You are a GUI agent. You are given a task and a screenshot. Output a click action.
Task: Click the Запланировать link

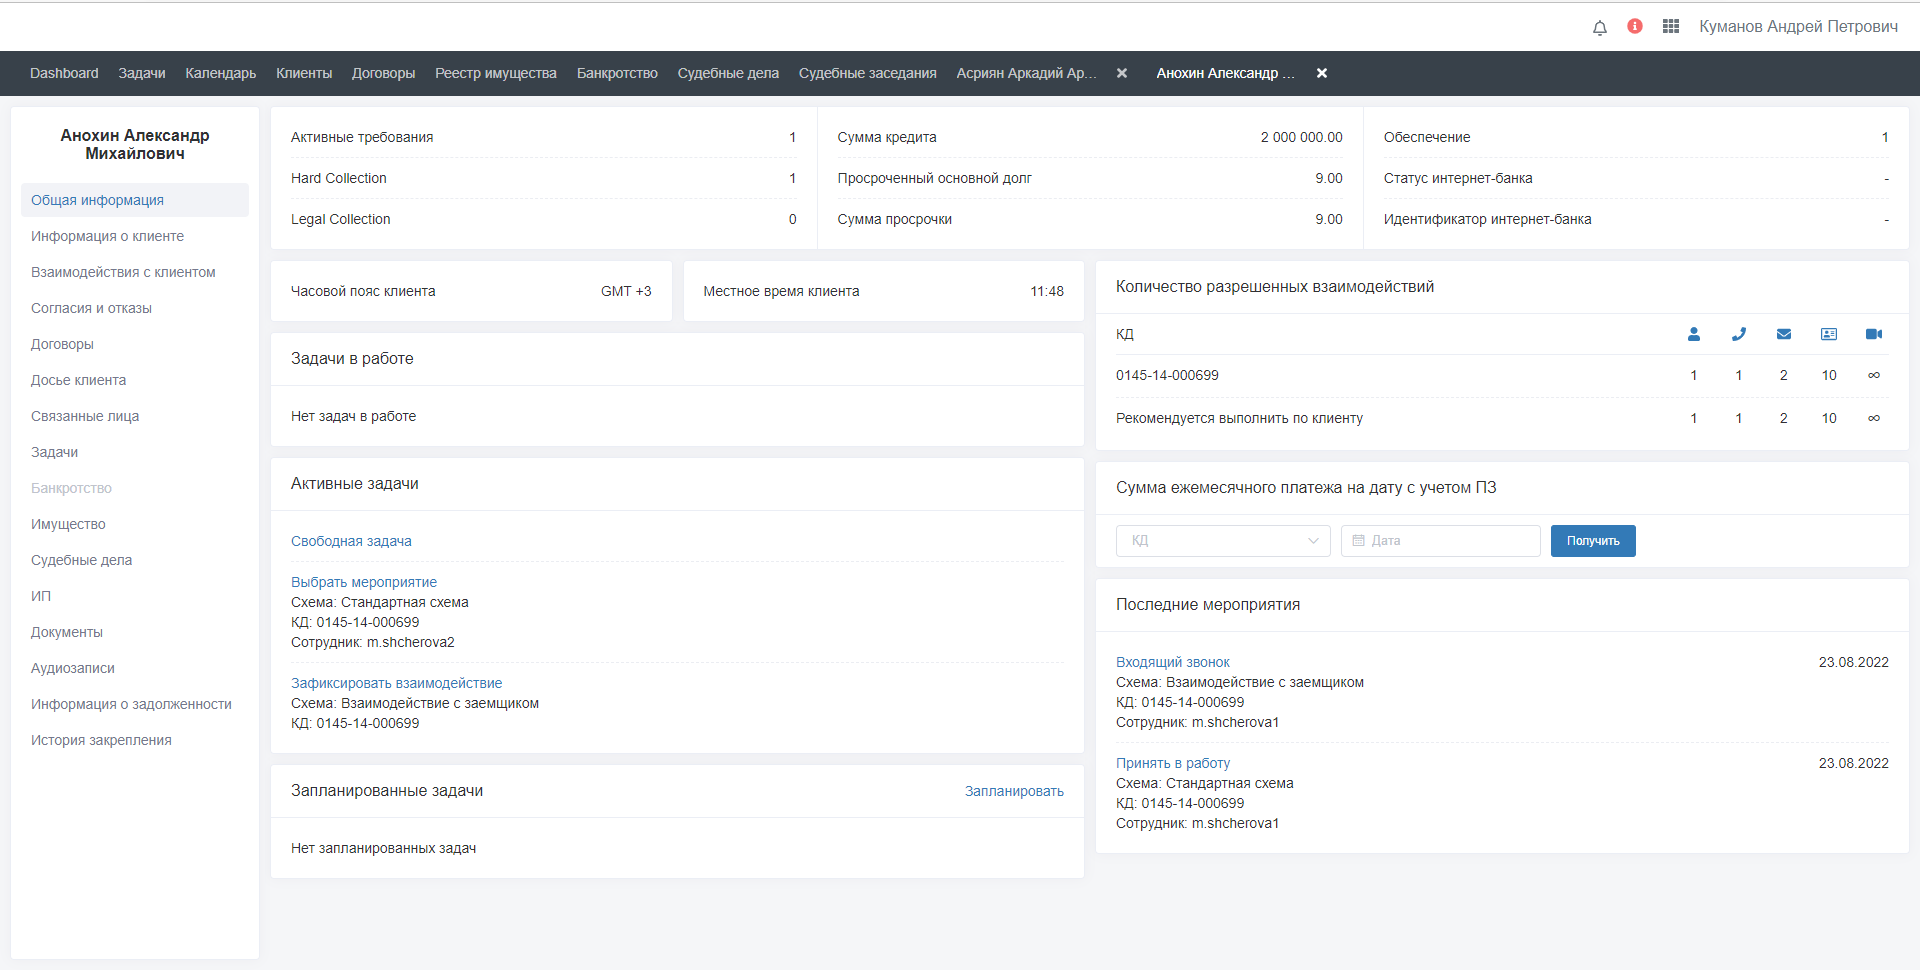tap(1014, 791)
